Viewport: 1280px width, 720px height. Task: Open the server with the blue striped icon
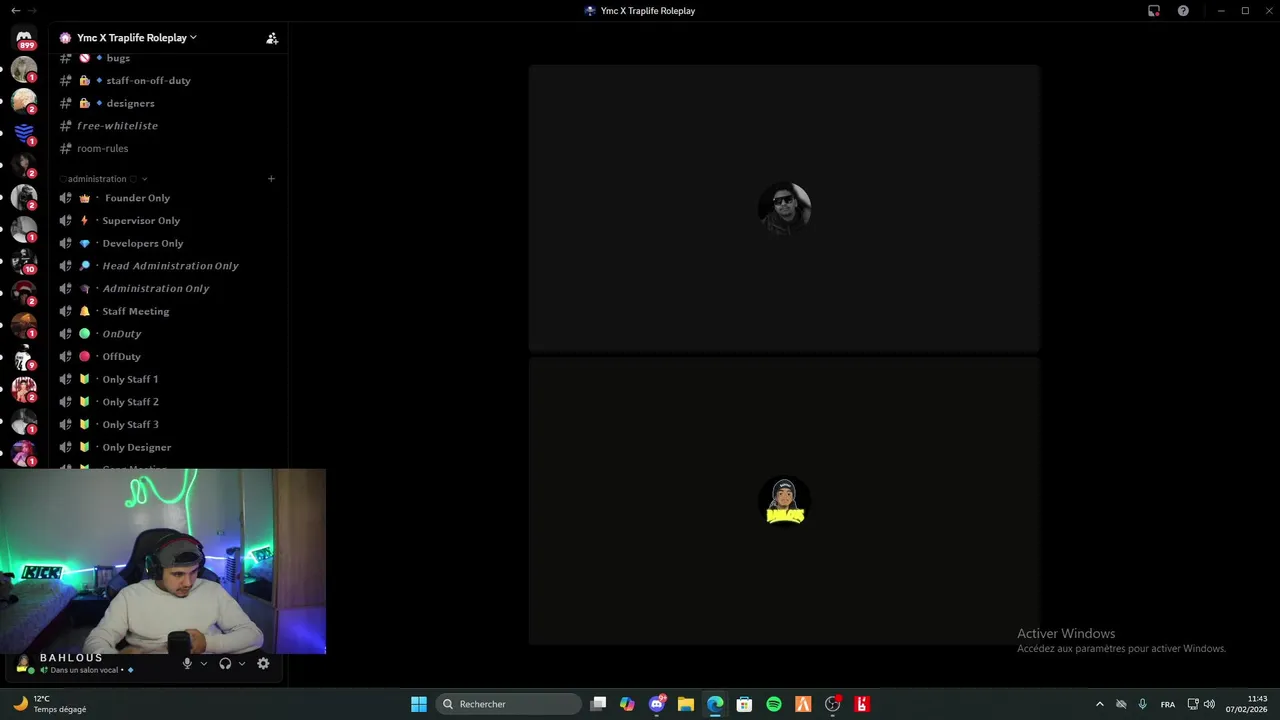point(24,133)
